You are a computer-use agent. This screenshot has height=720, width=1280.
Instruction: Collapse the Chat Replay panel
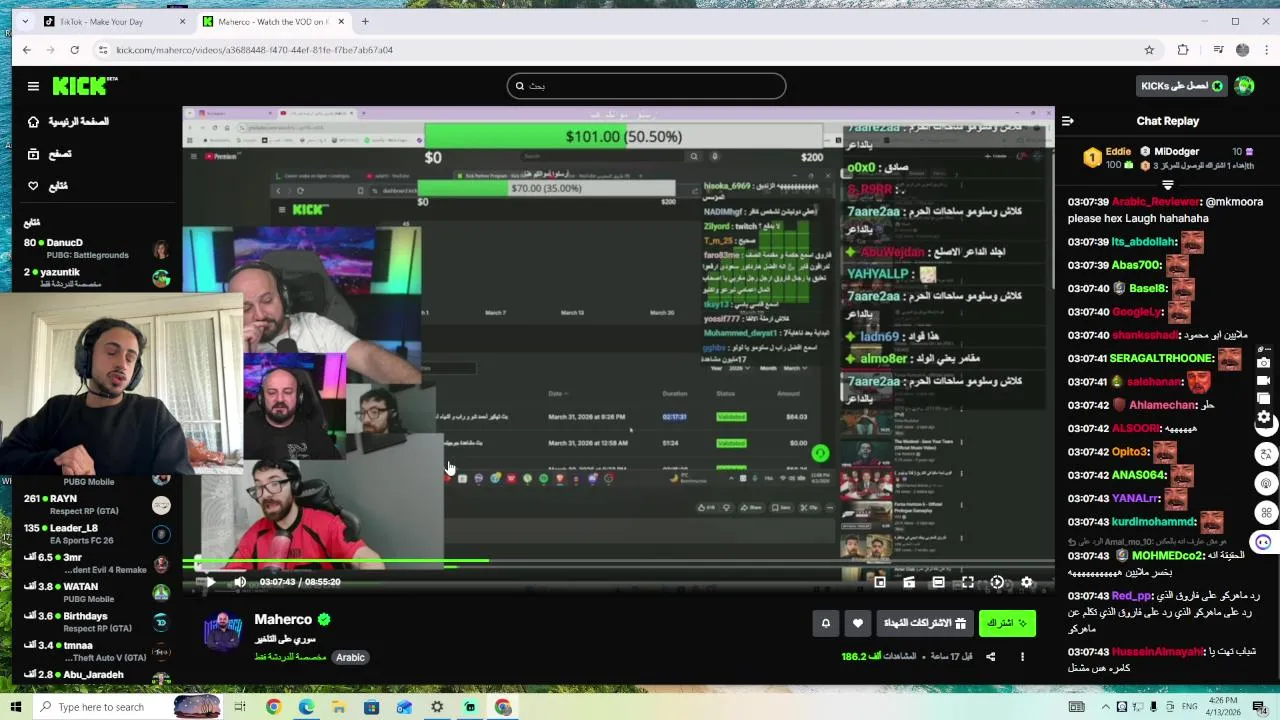tap(1067, 121)
